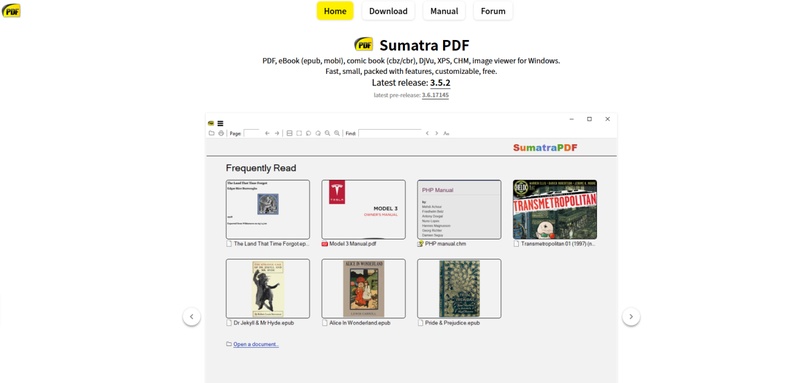
Task: Click the Sumatra PDF logo beside the heading
Action: 364,44
